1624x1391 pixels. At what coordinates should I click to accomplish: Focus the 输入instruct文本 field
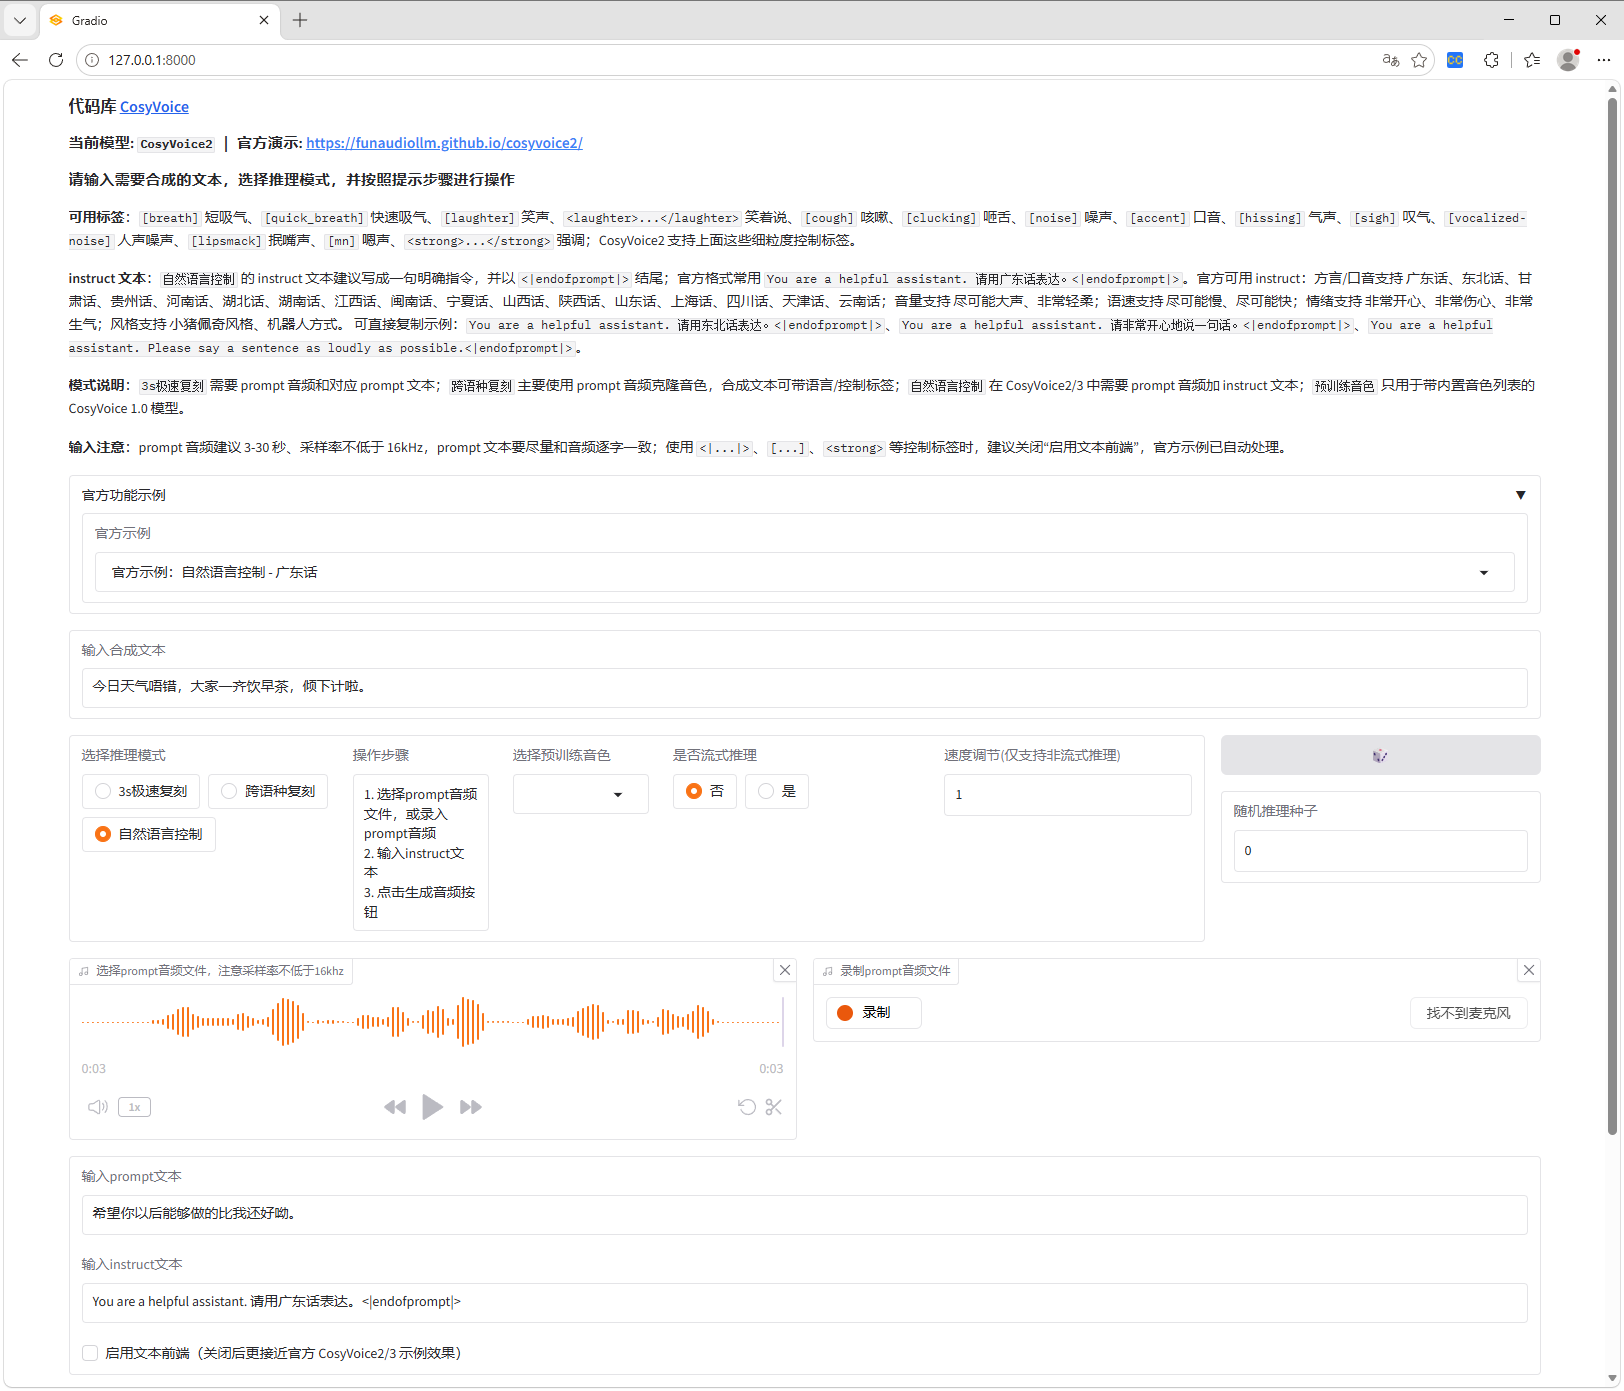(x=805, y=1302)
